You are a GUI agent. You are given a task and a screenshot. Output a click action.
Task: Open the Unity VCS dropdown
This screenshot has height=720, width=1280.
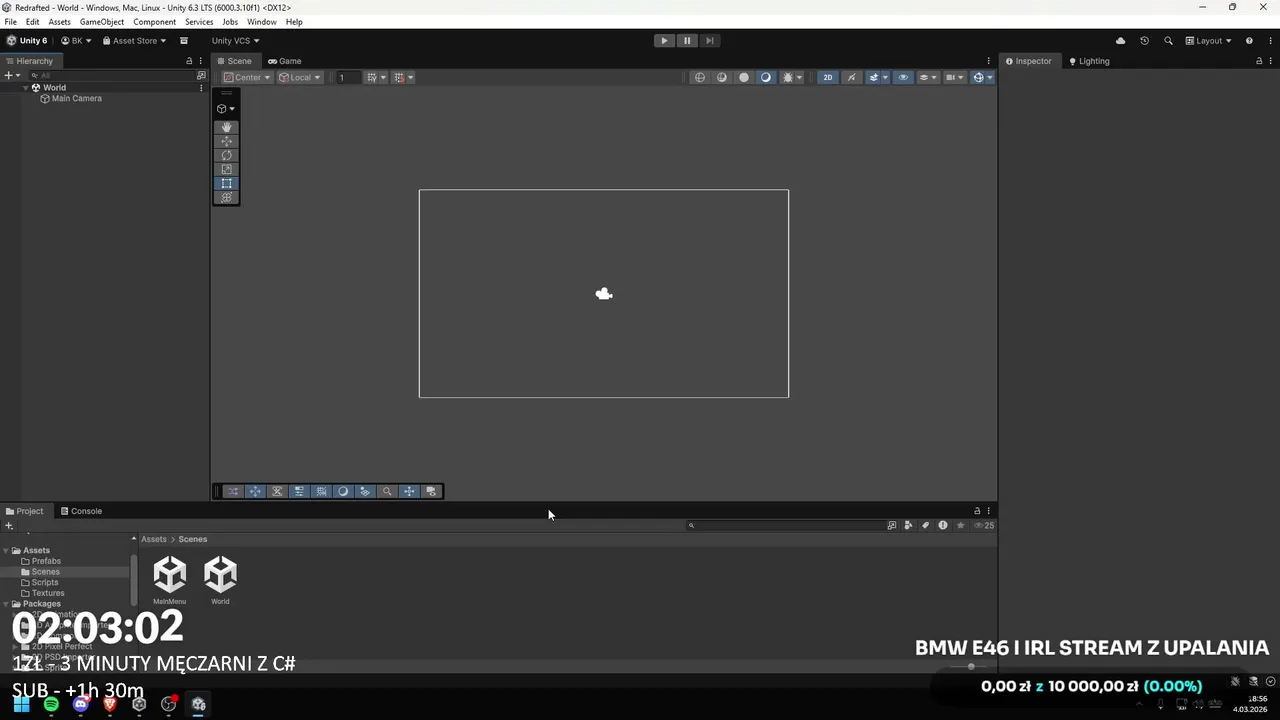(x=235, y=41)
